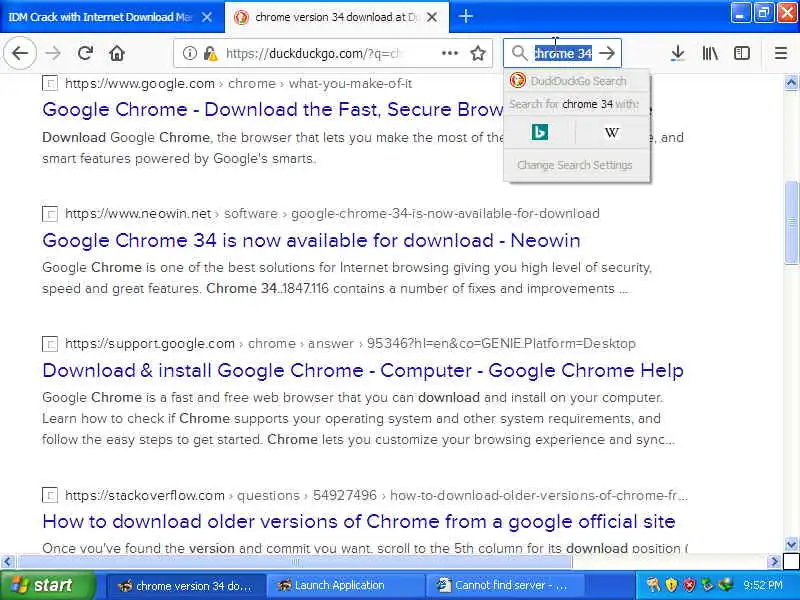Open Change Search Settings
800x600 pixels.
tap(575, 165)
